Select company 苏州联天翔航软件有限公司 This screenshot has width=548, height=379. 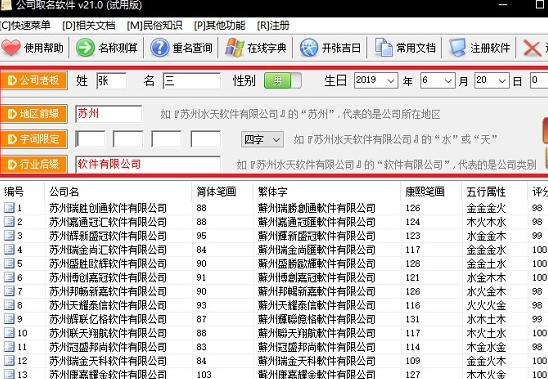108,333
